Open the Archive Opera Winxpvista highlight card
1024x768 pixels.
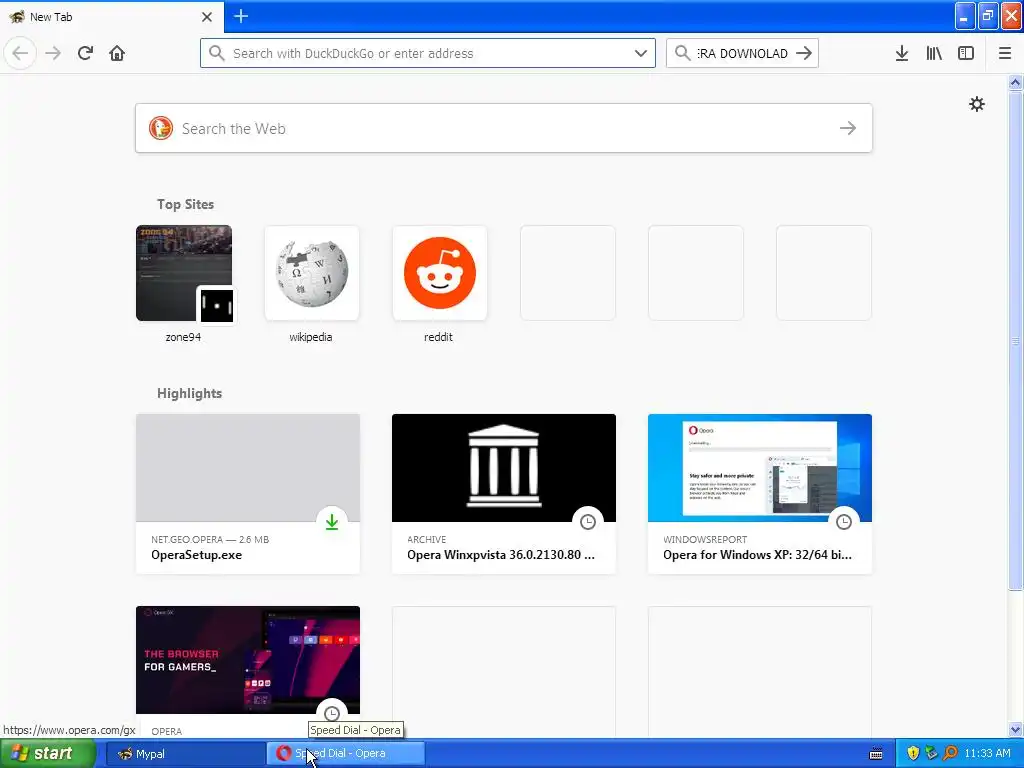504,494
